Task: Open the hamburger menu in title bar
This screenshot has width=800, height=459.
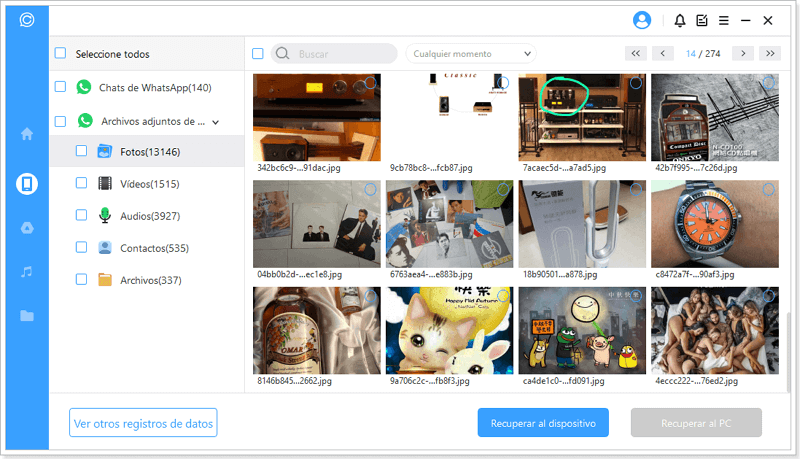Action: 724,20
